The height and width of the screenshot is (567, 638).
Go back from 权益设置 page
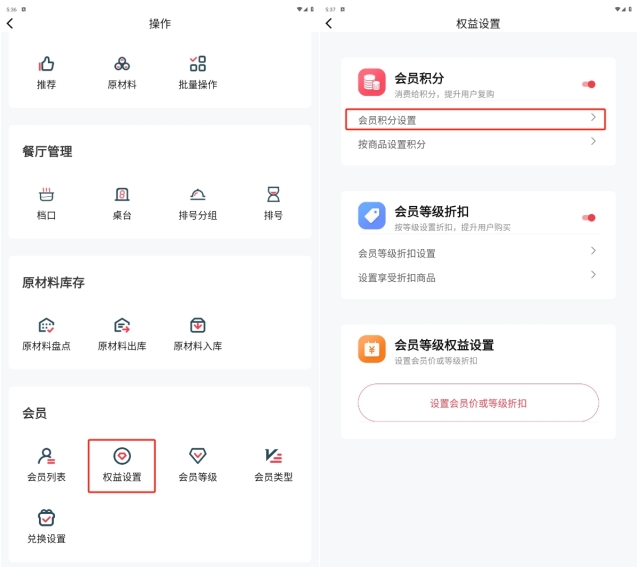[329, 23]
